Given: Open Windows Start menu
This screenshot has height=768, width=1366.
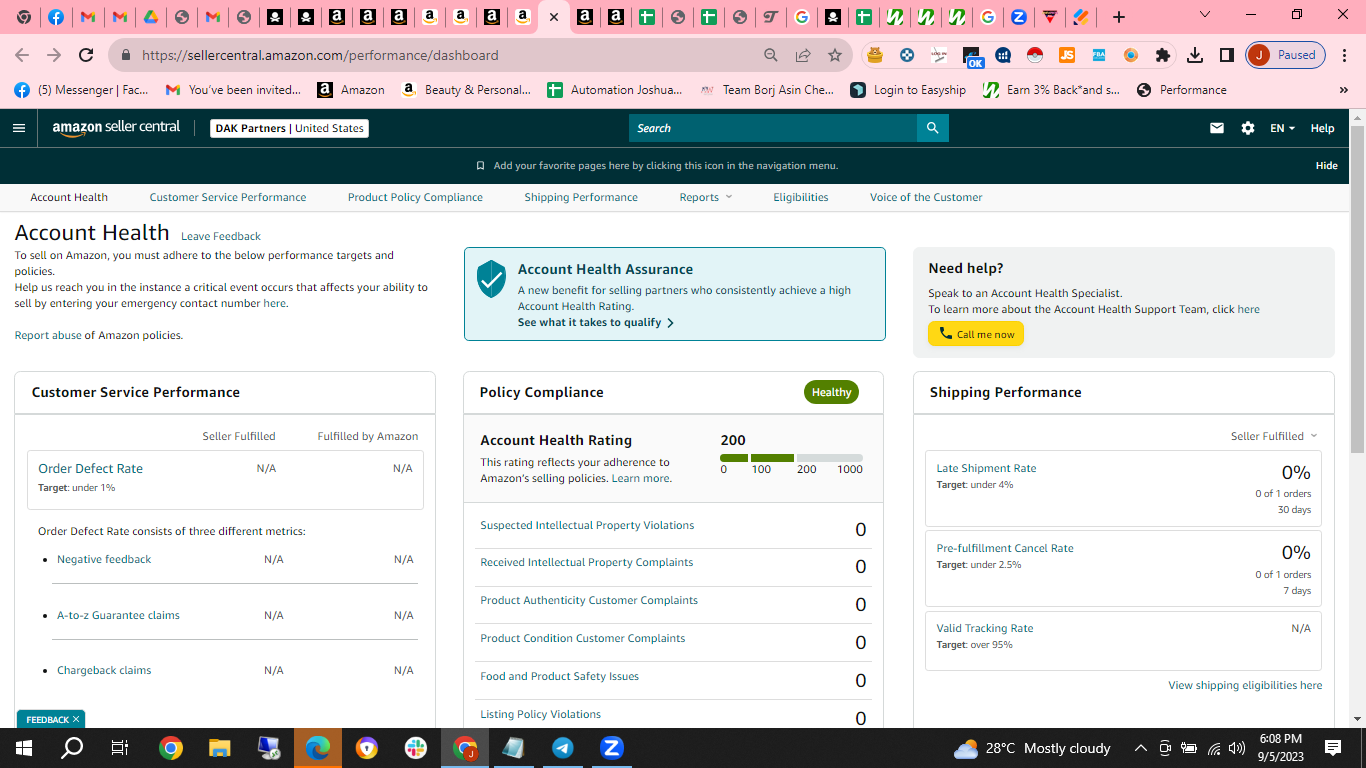Looking at the screenshot, I should click(24, 748).
